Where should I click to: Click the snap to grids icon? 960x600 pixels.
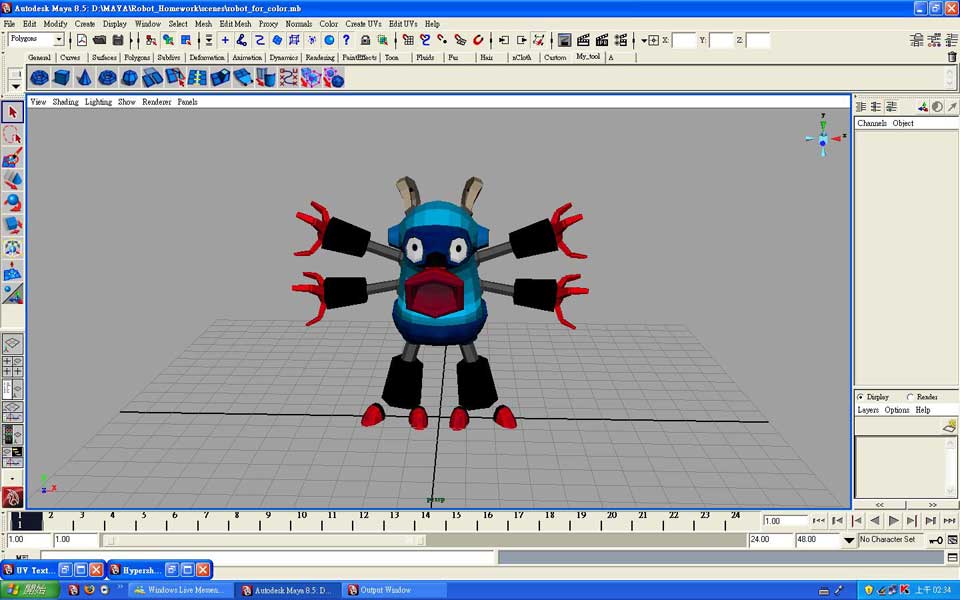point(407,40)
